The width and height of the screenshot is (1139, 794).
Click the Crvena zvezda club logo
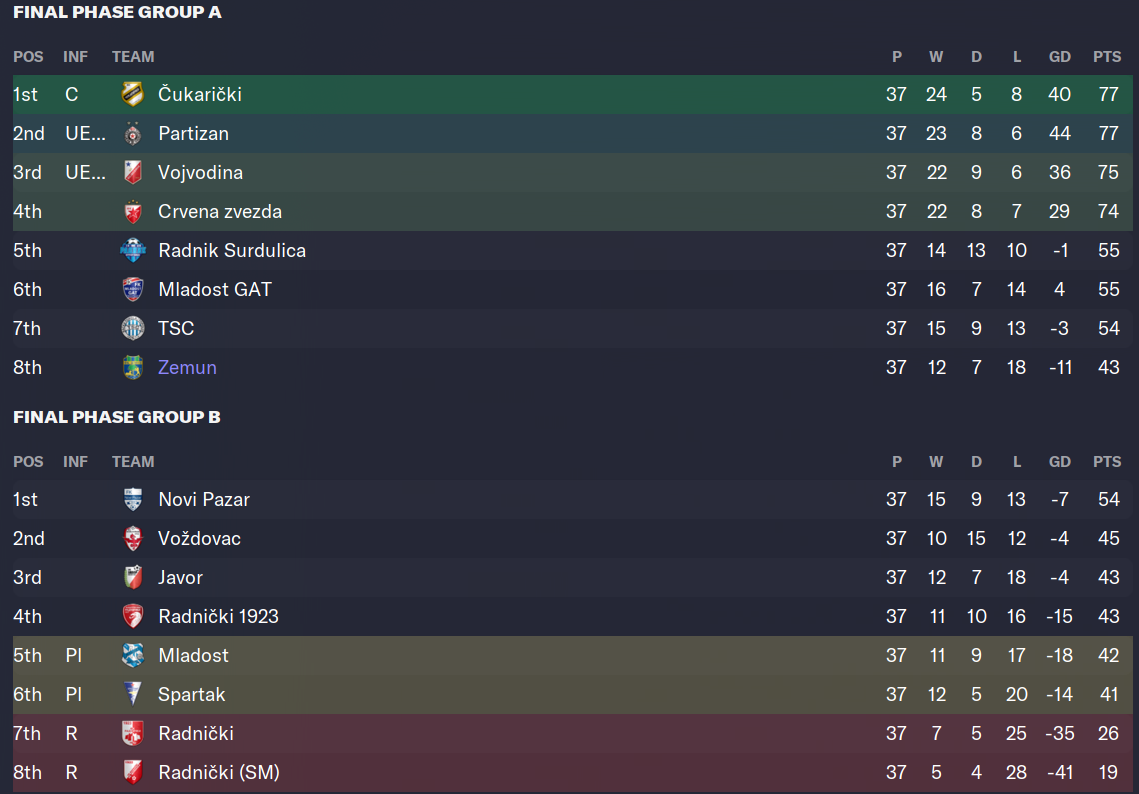pos(132,211)
